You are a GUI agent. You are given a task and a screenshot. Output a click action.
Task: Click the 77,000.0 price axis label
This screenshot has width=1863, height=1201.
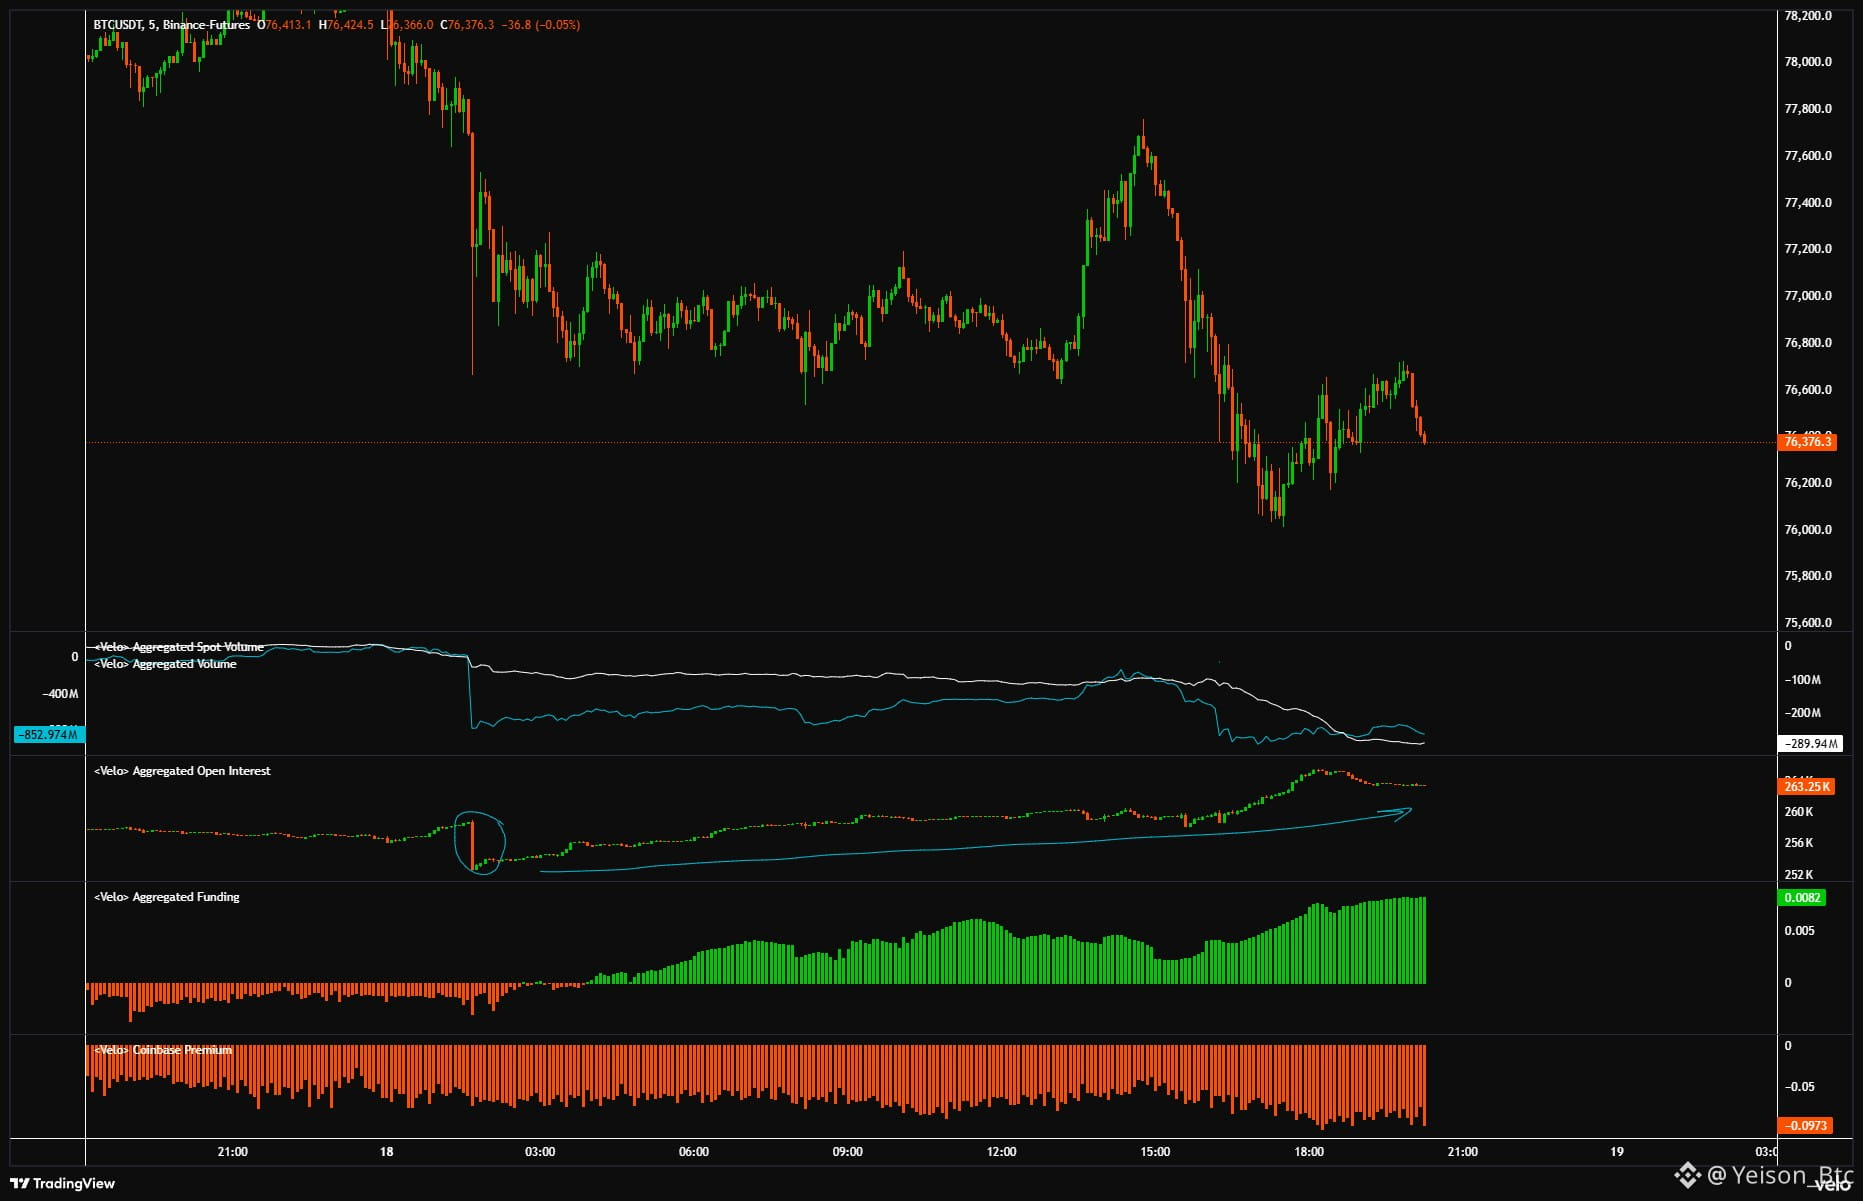[x=1808, y=296]
